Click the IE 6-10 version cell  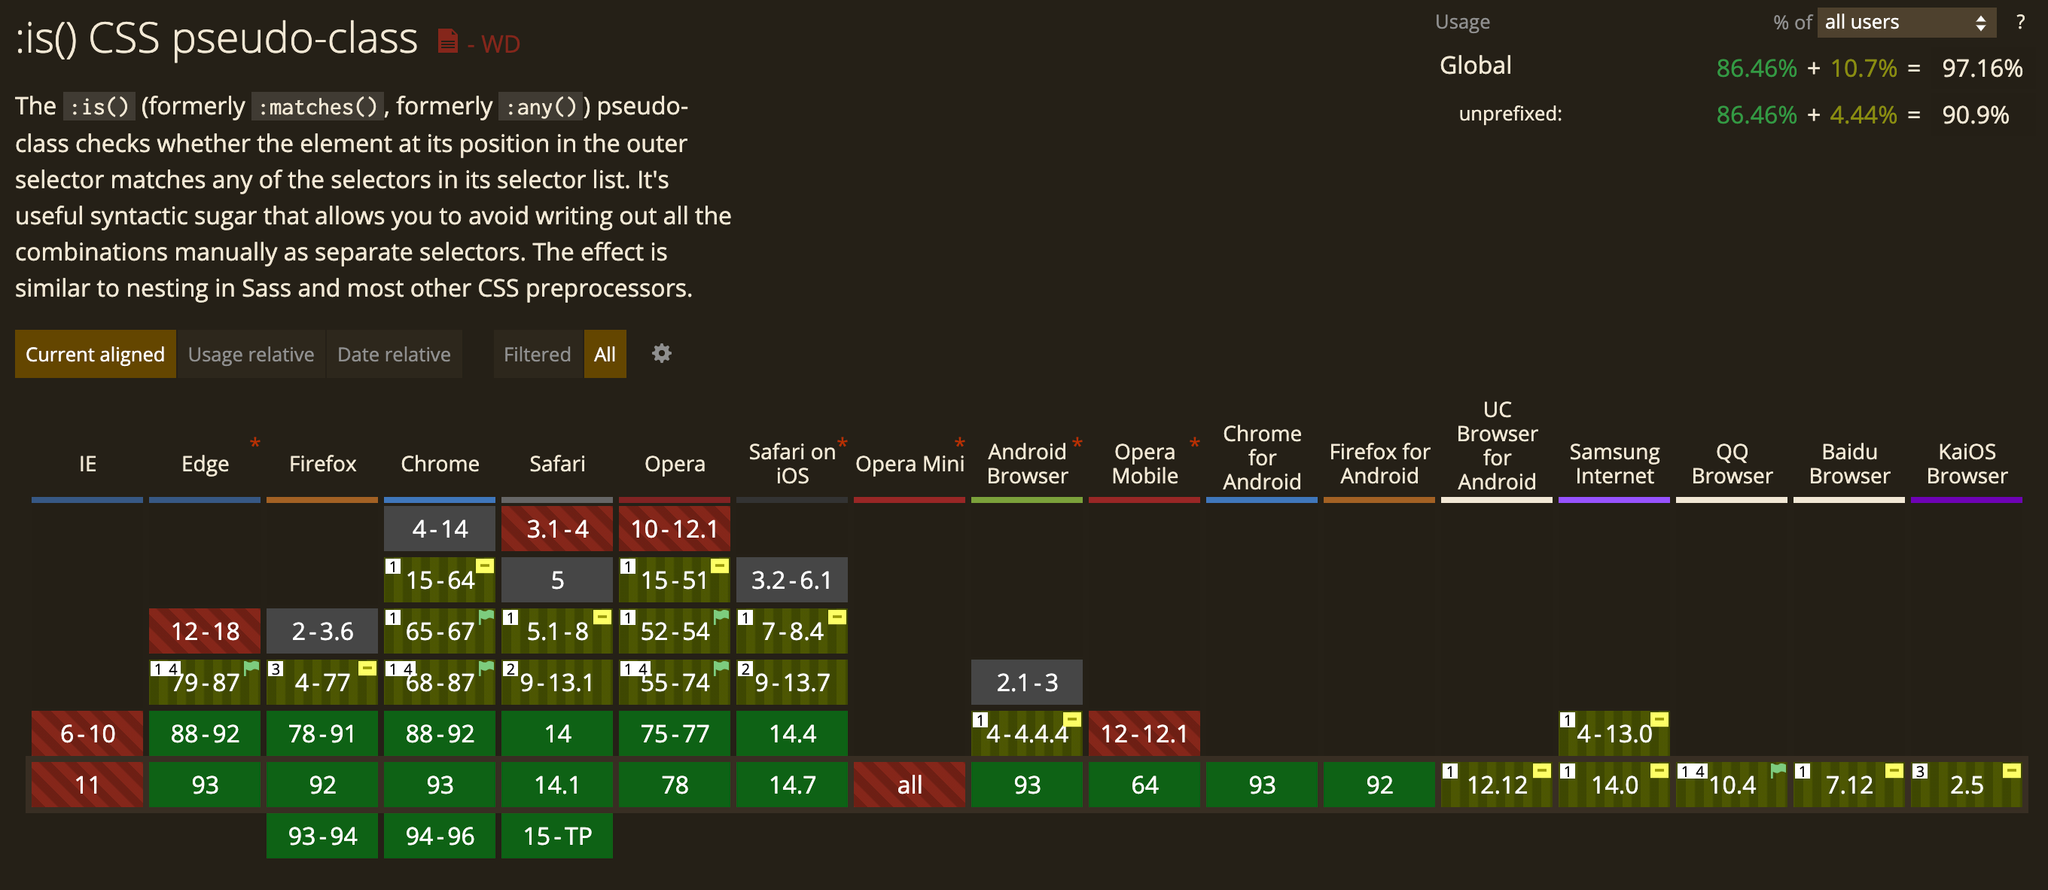pyautogui.click(x=88, y=734)
